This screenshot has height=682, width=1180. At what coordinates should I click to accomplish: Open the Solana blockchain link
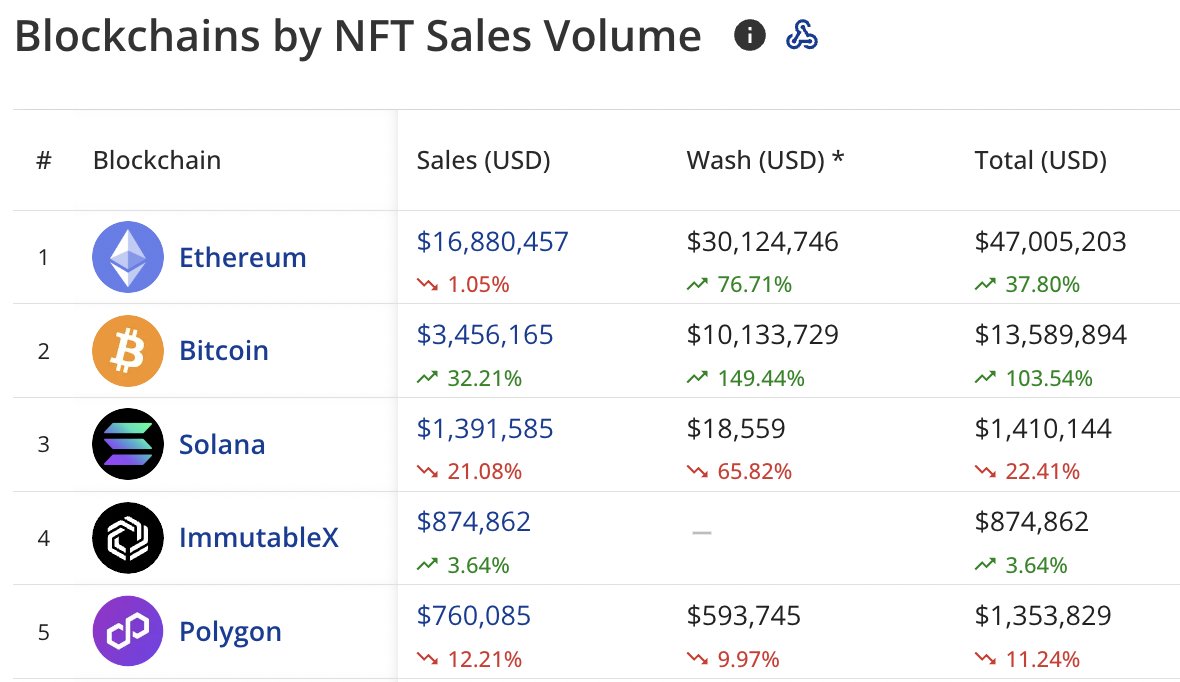click(x=222, y=444)
